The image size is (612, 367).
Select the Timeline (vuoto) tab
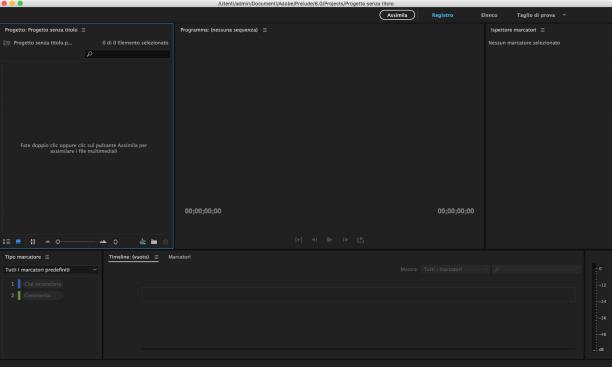[129, 257]
